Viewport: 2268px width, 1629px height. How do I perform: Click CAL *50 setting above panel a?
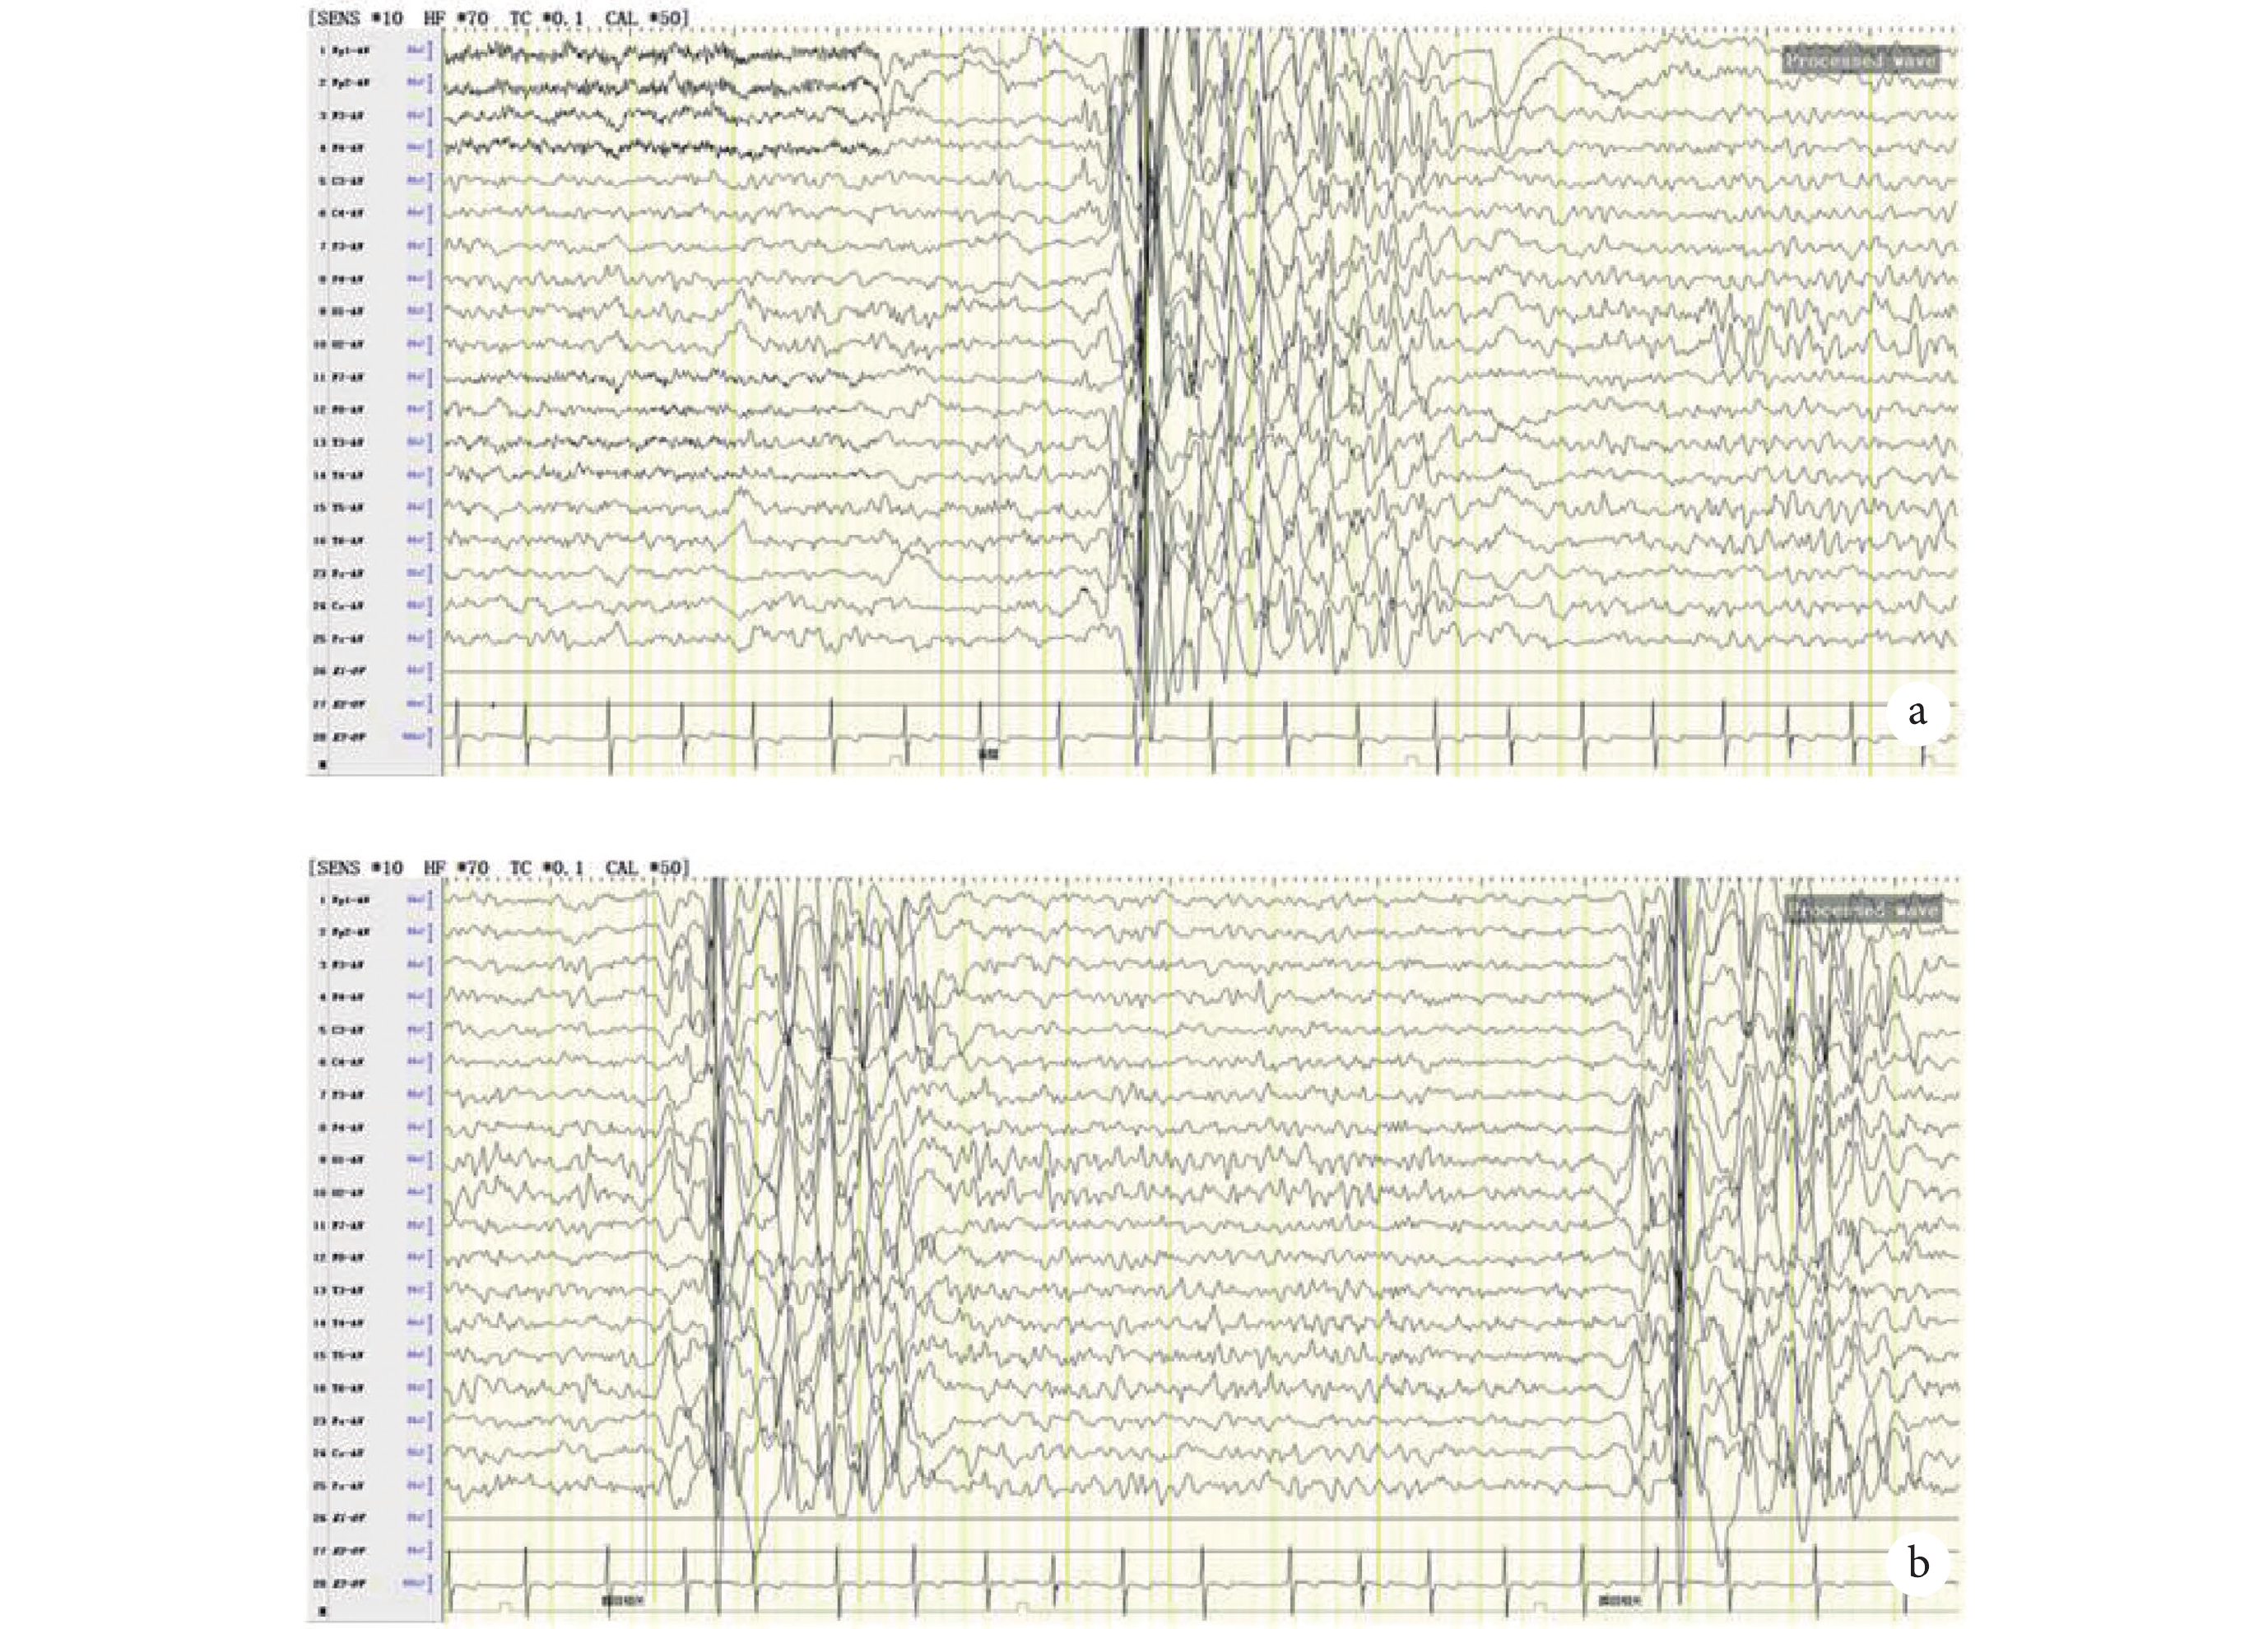(647, 18)
